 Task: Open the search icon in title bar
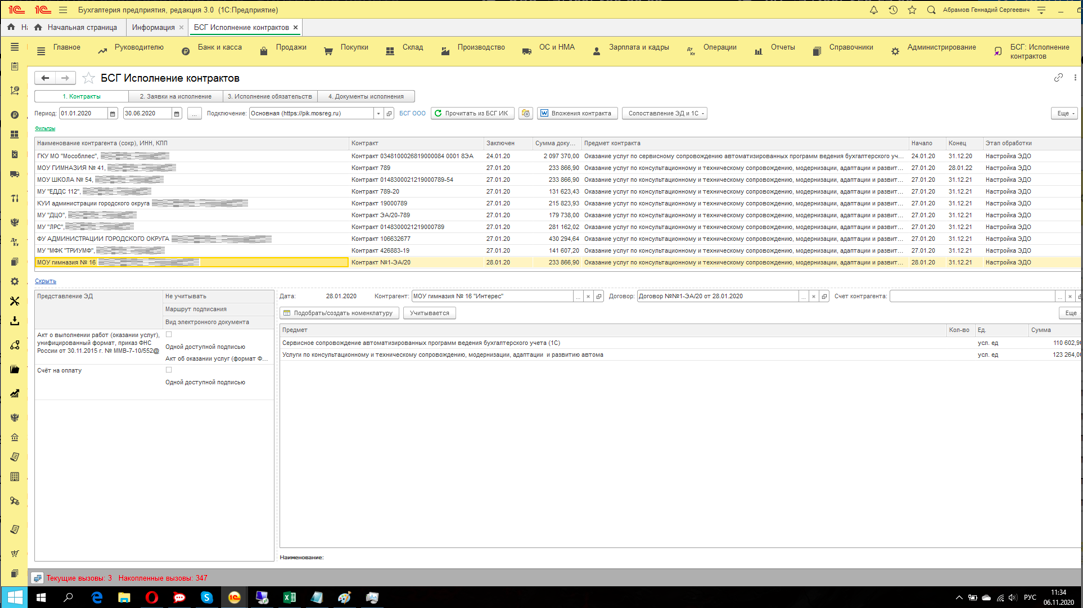(x=931, y=10)
